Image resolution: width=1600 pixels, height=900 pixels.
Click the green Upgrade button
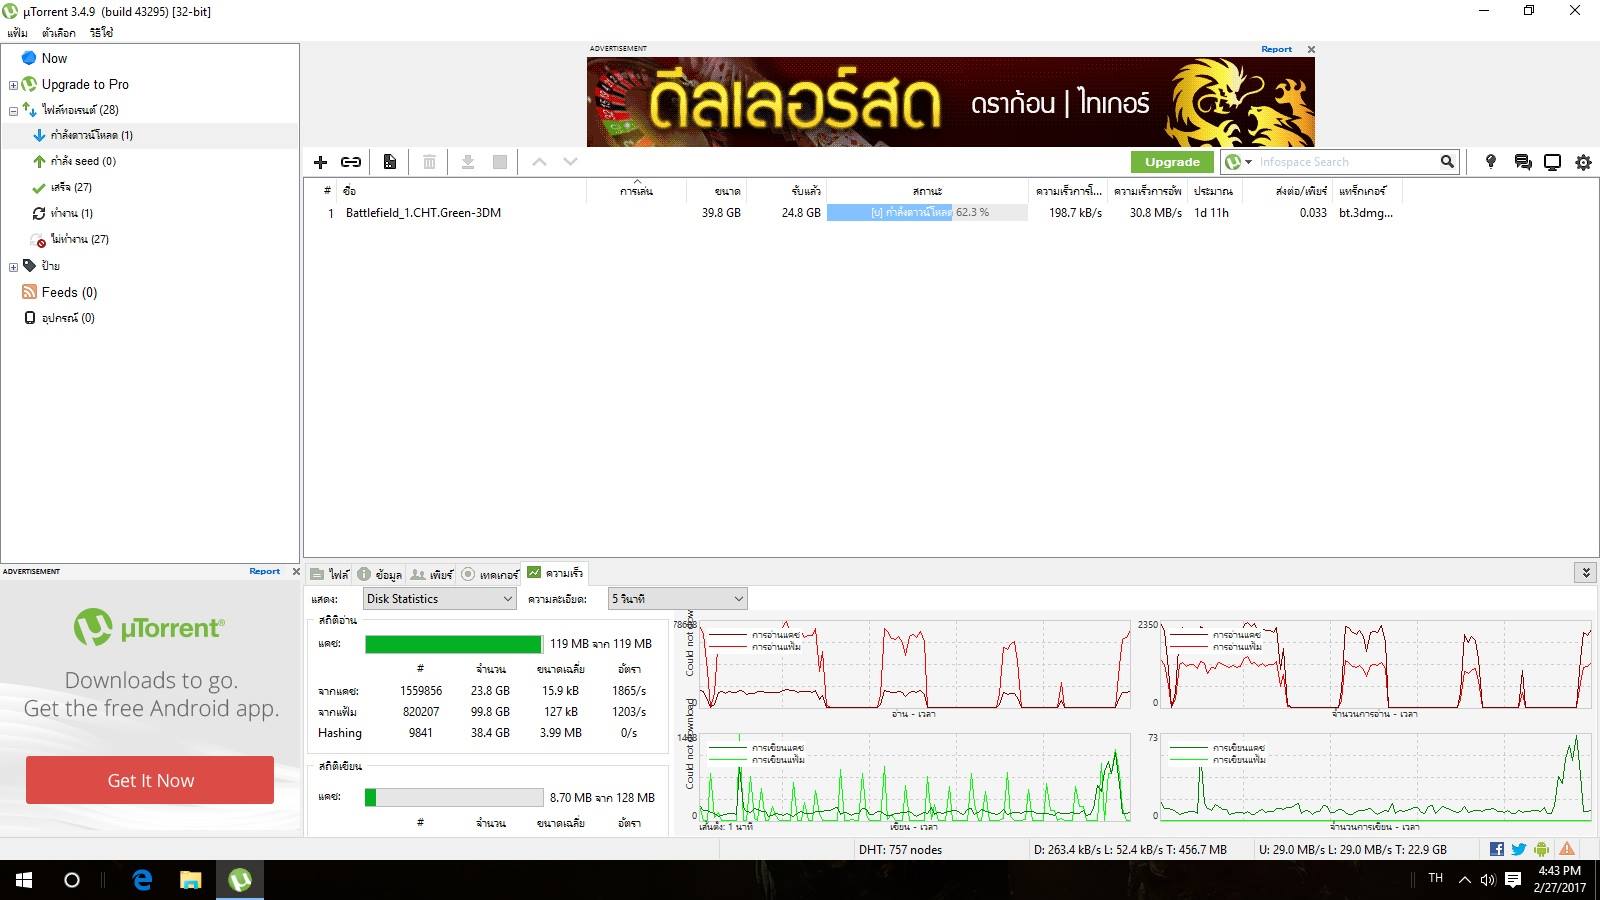pyautogui.click(x=1172, y=162)
